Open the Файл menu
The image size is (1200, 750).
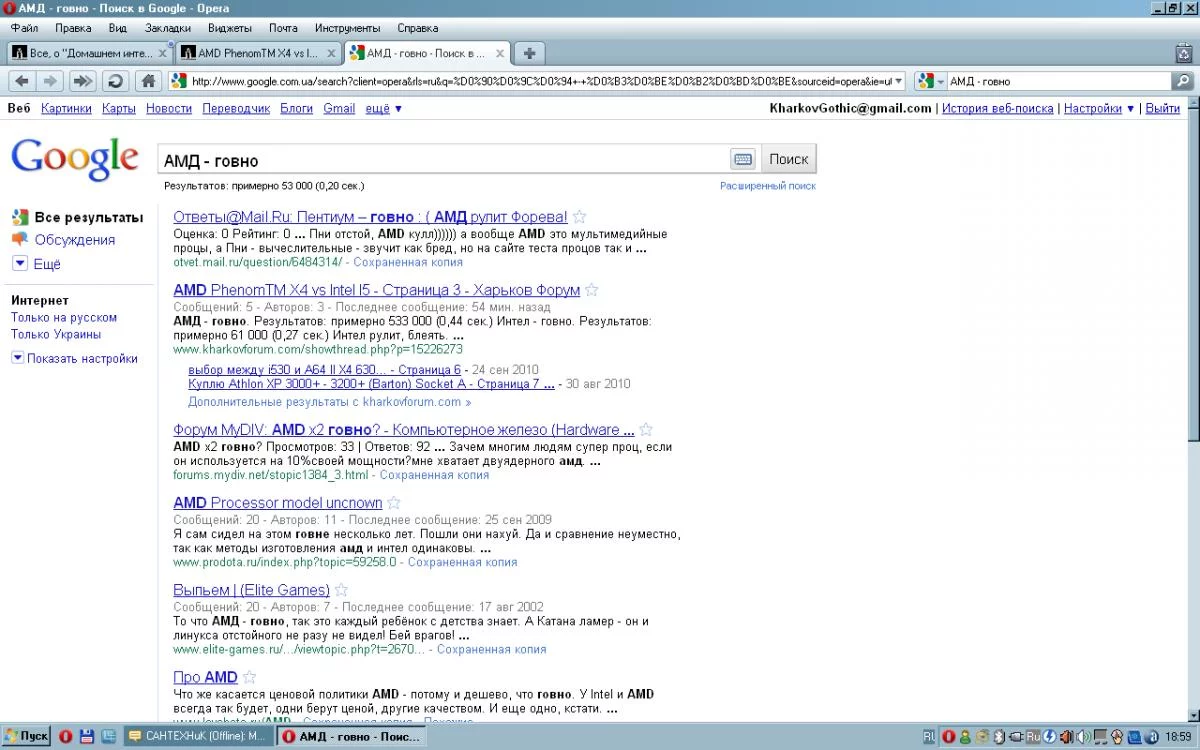(24, 28)
